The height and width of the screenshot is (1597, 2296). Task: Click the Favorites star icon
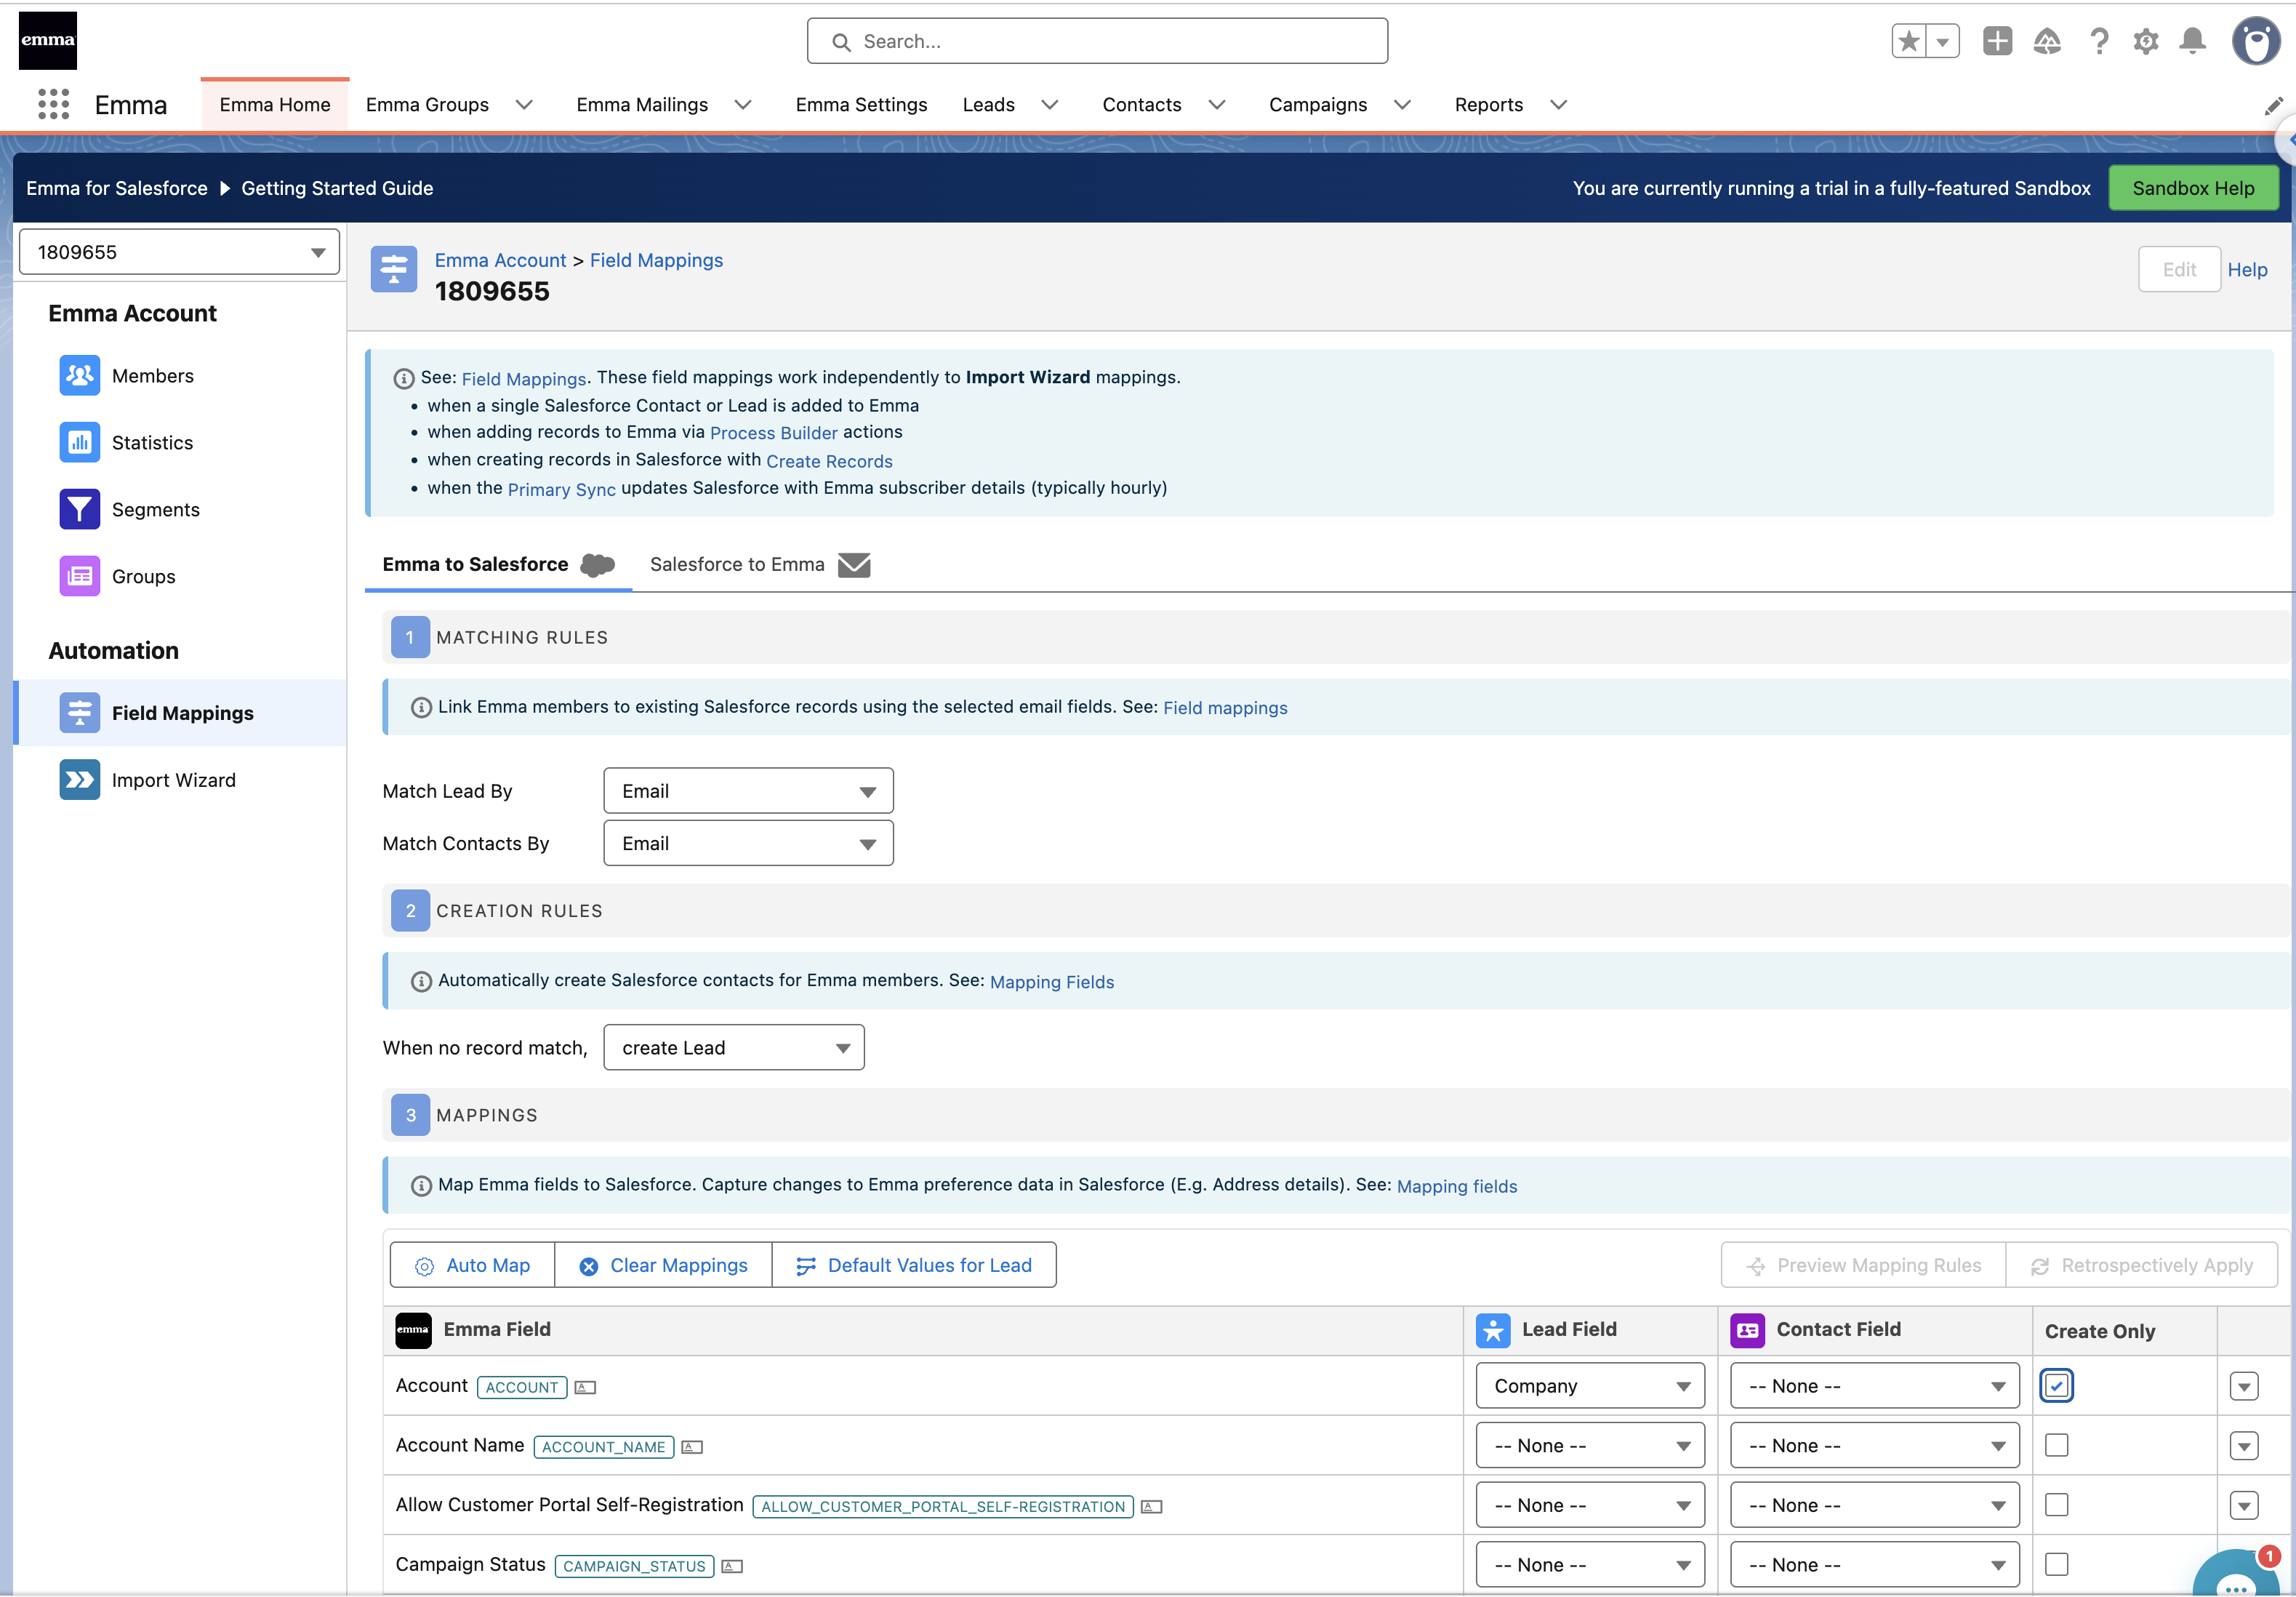pyautogui.click(x=1909, y=41)
